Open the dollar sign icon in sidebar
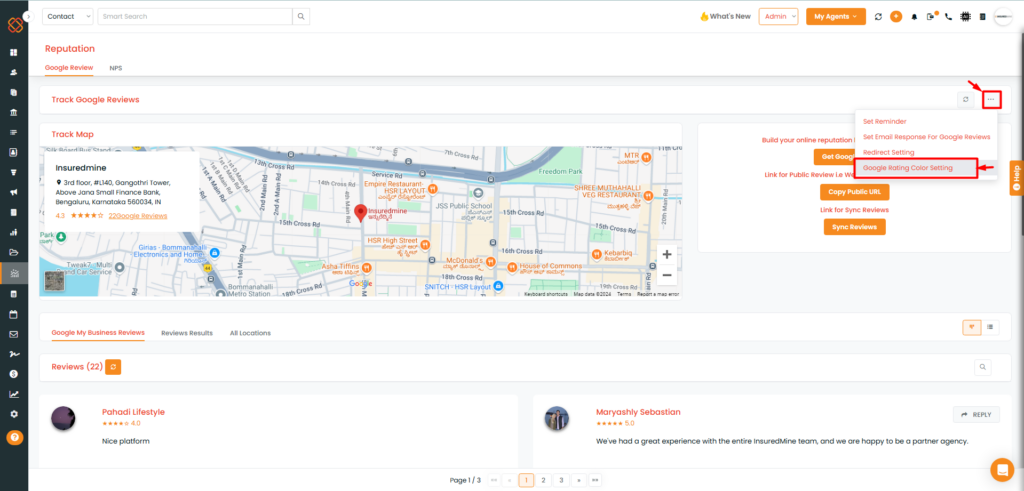Image resolution: width=1024 pixels, height=491 pixels. (14, 374)
